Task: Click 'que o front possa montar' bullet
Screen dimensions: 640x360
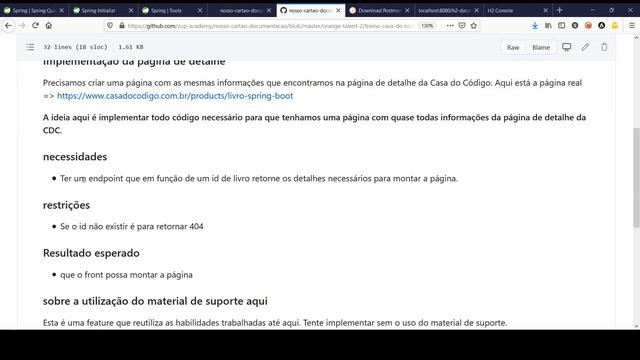Action: point(126,275)
